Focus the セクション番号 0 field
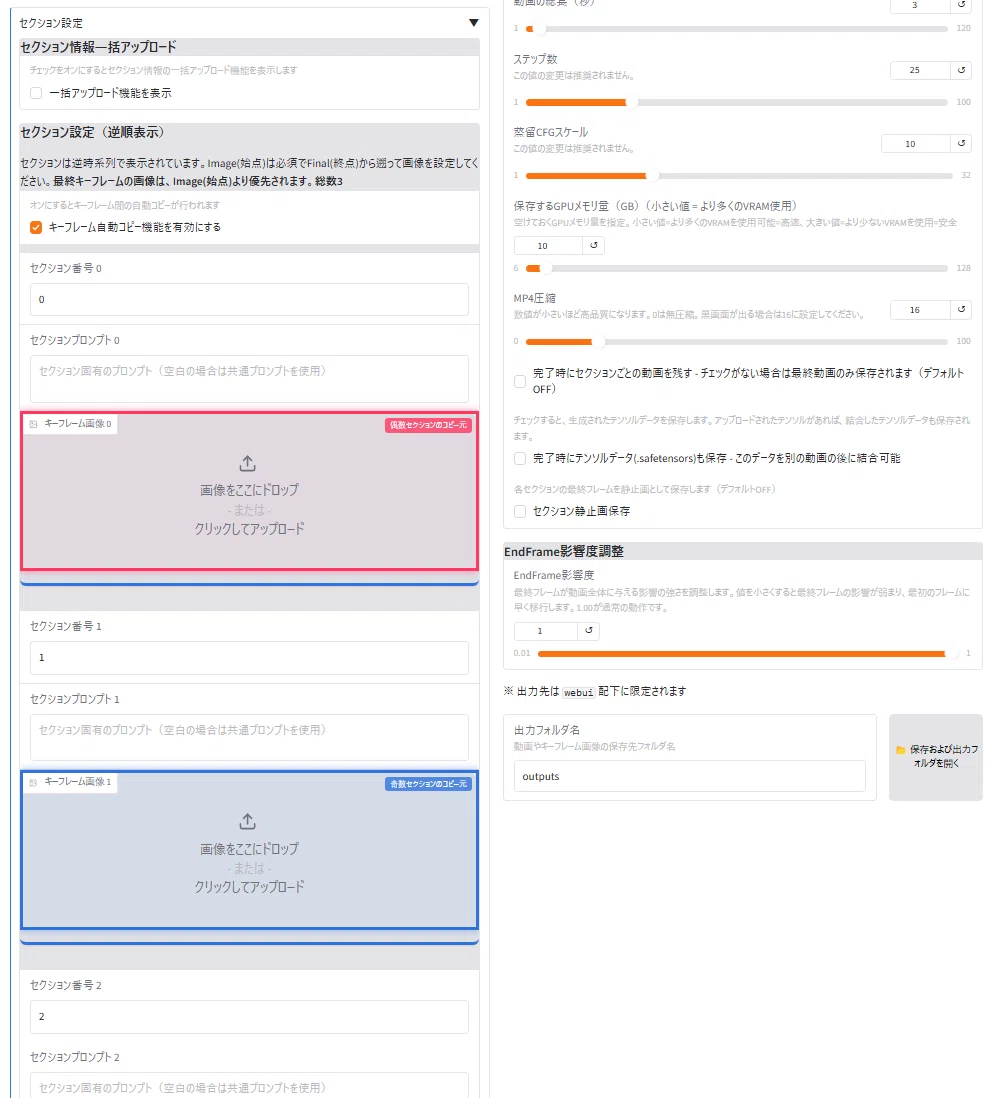This screenshot has width=989, height=1098. (249, 300)
